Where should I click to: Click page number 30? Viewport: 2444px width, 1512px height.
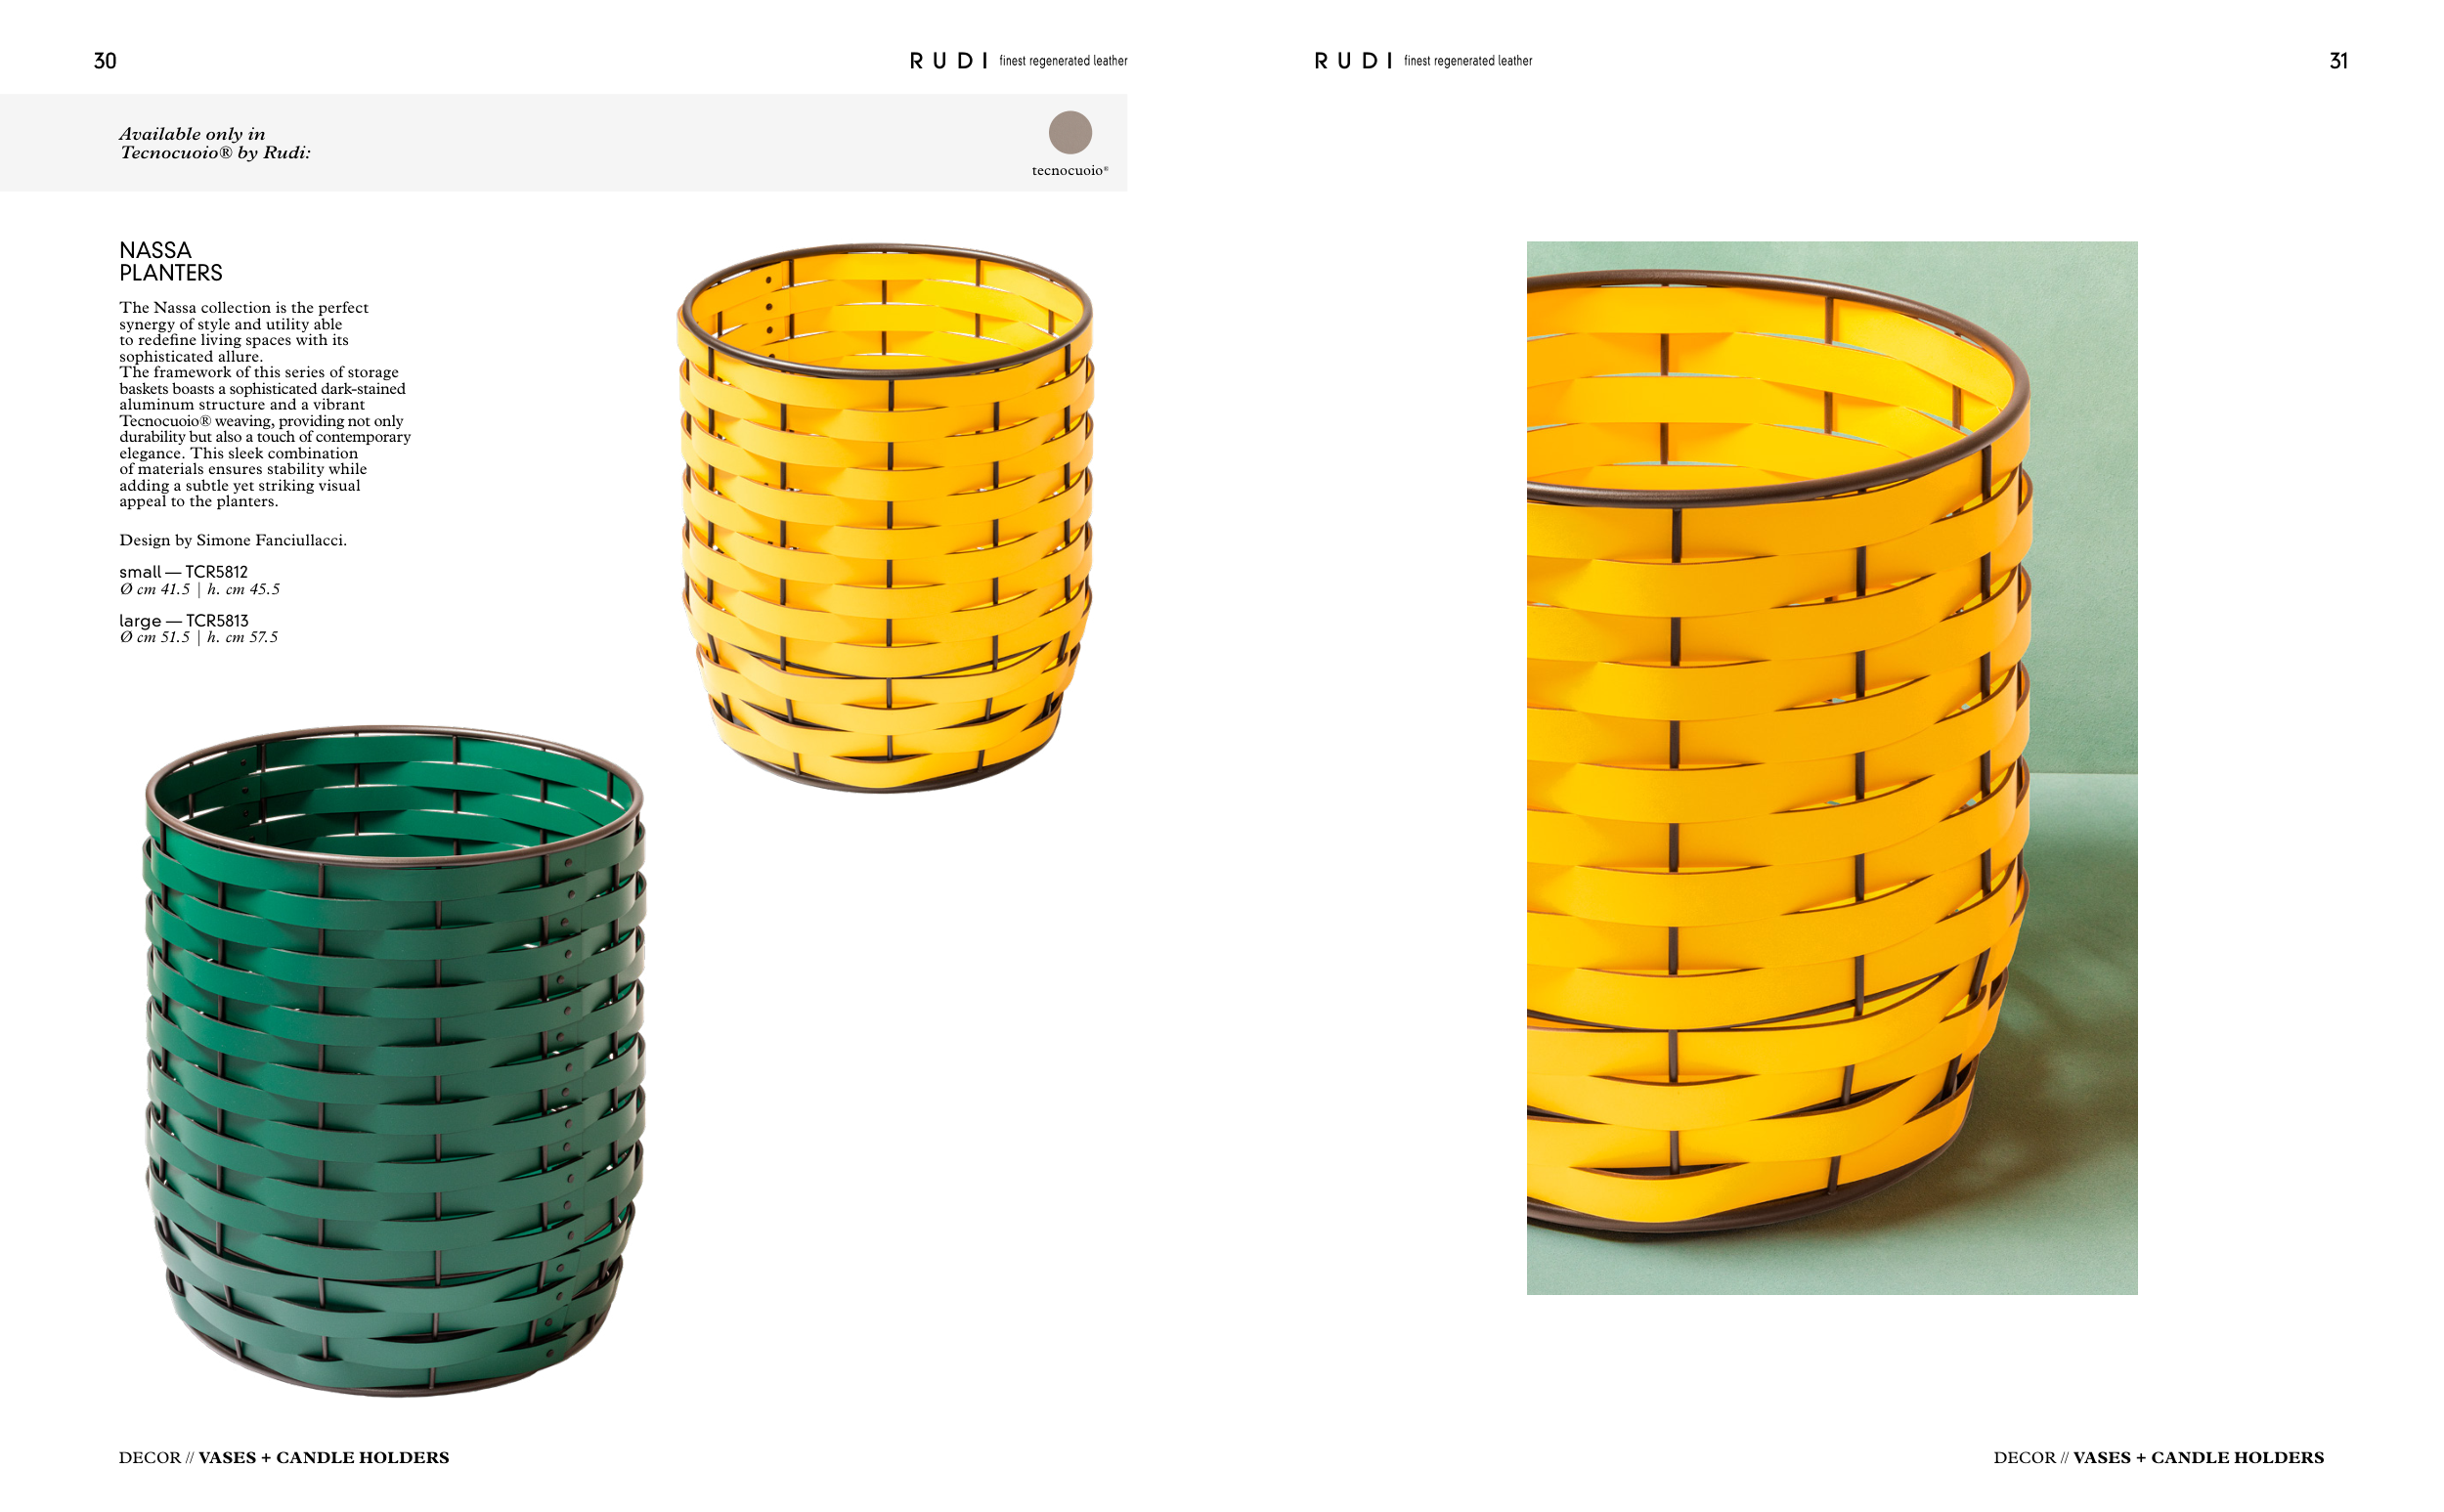coord(105,61)
